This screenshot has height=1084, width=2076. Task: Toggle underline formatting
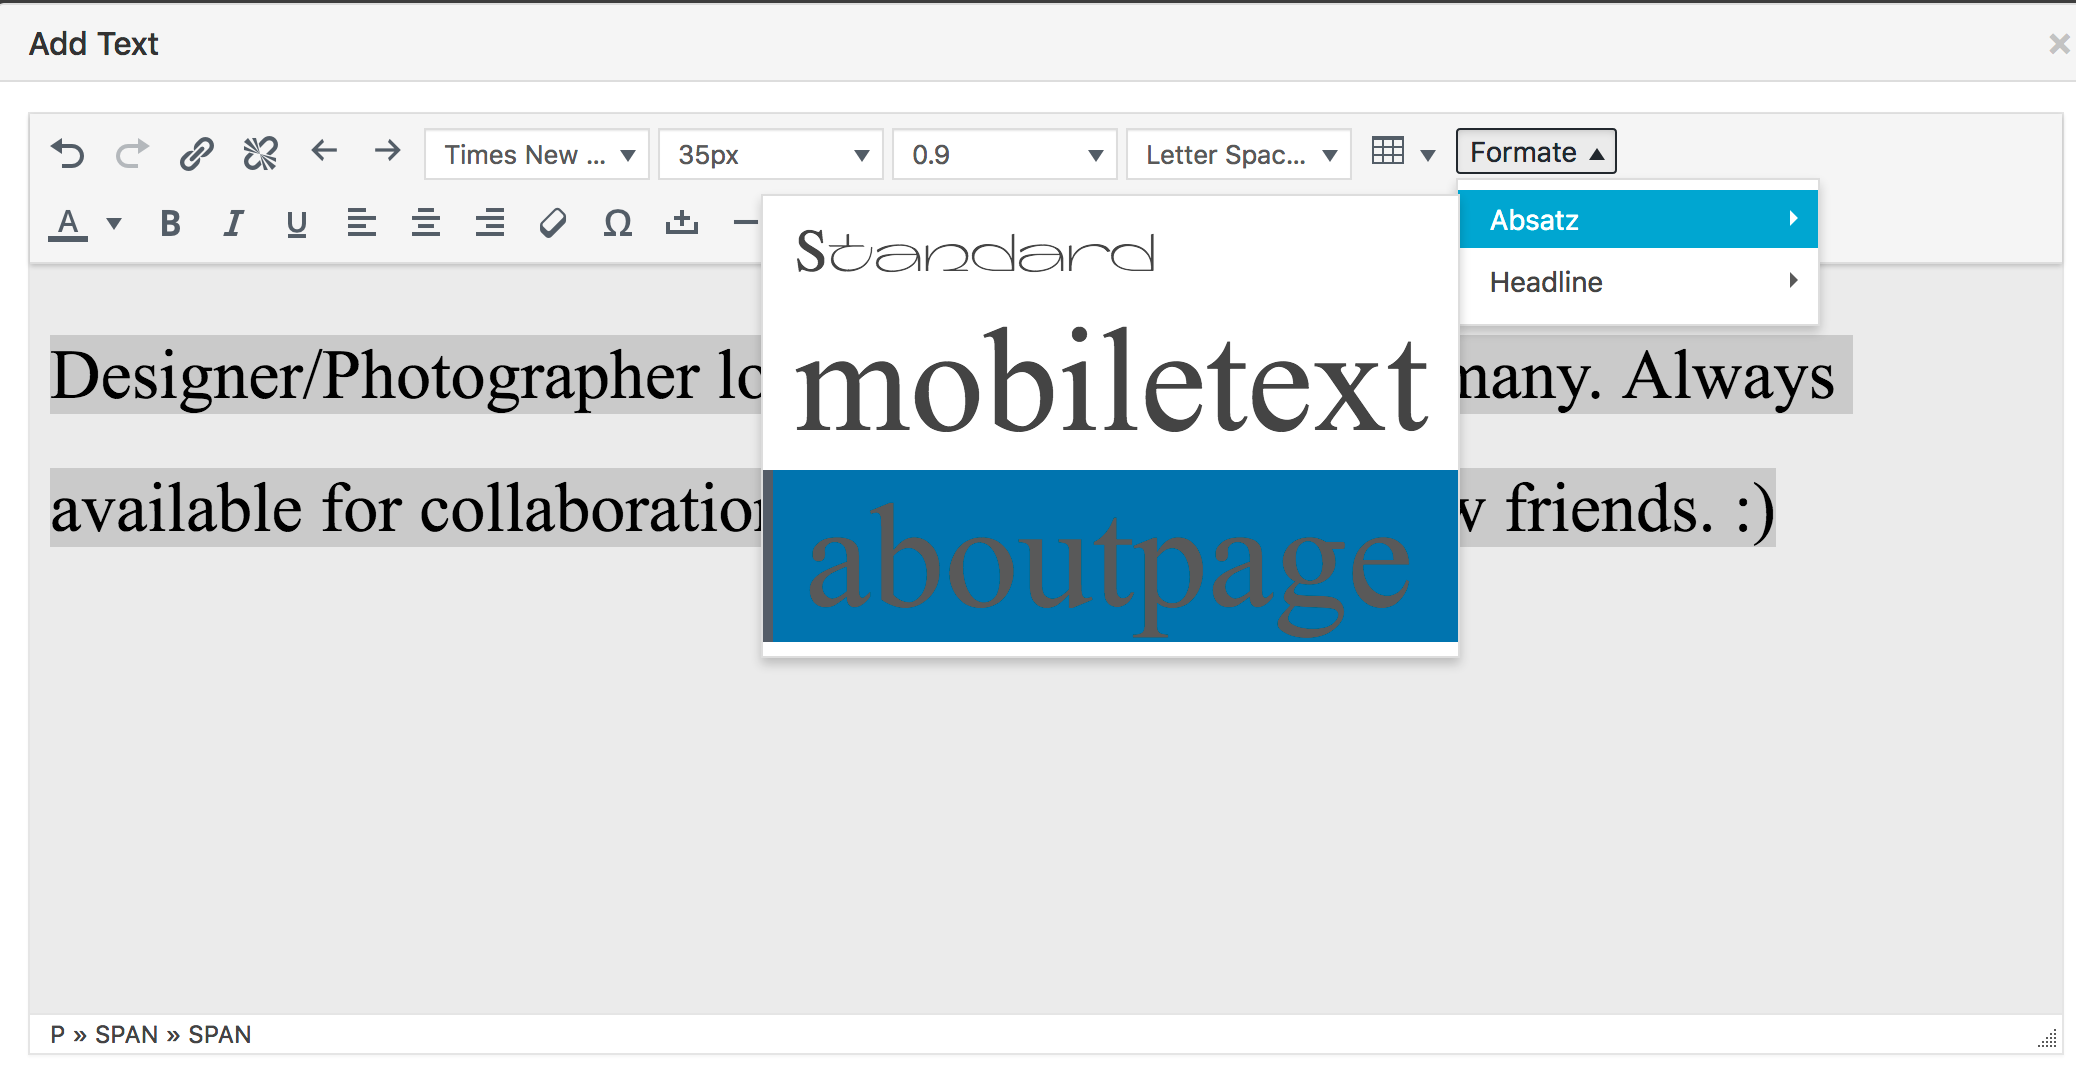pyautogui.click(x=296, y=223)
